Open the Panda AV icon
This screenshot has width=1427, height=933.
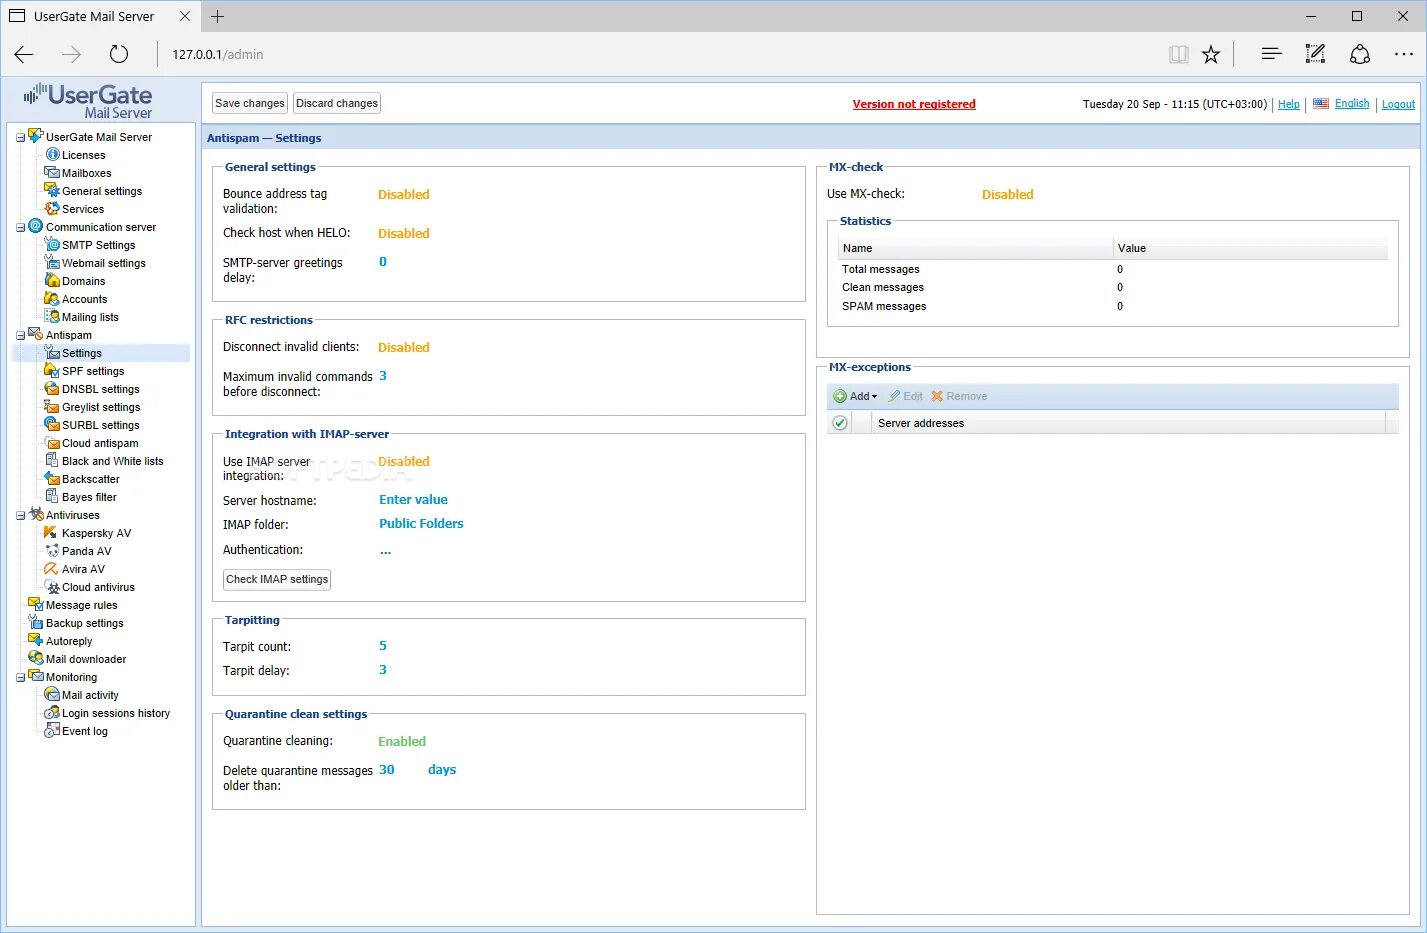pyautogui.click(x=52, y=551)
